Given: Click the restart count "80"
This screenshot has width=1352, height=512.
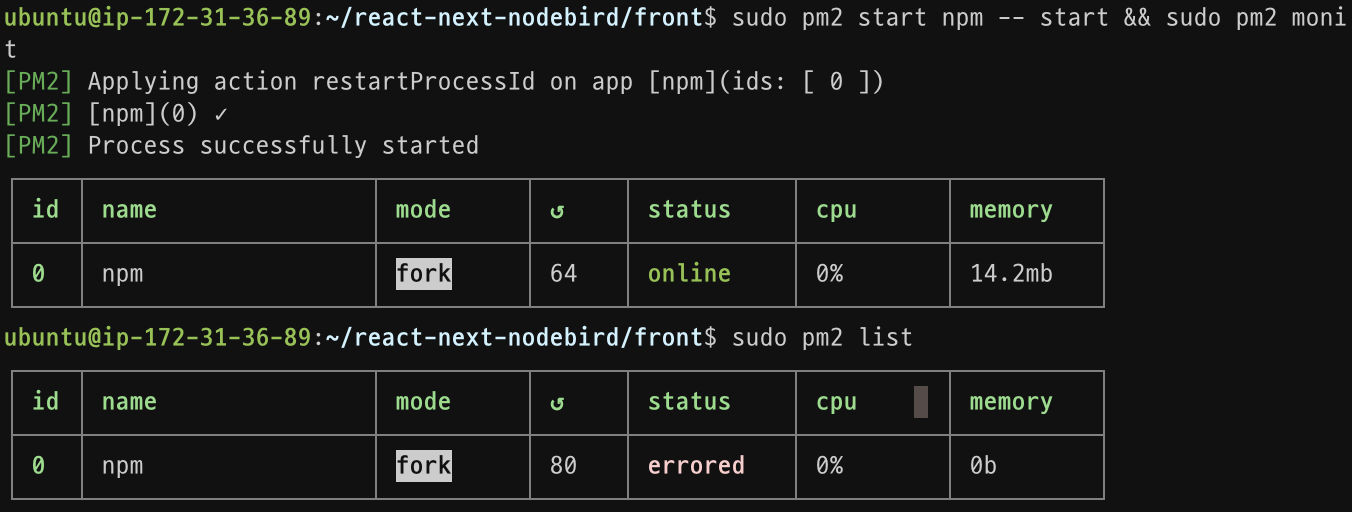Looking at the screenshot, I should click(x=563, y=465).
